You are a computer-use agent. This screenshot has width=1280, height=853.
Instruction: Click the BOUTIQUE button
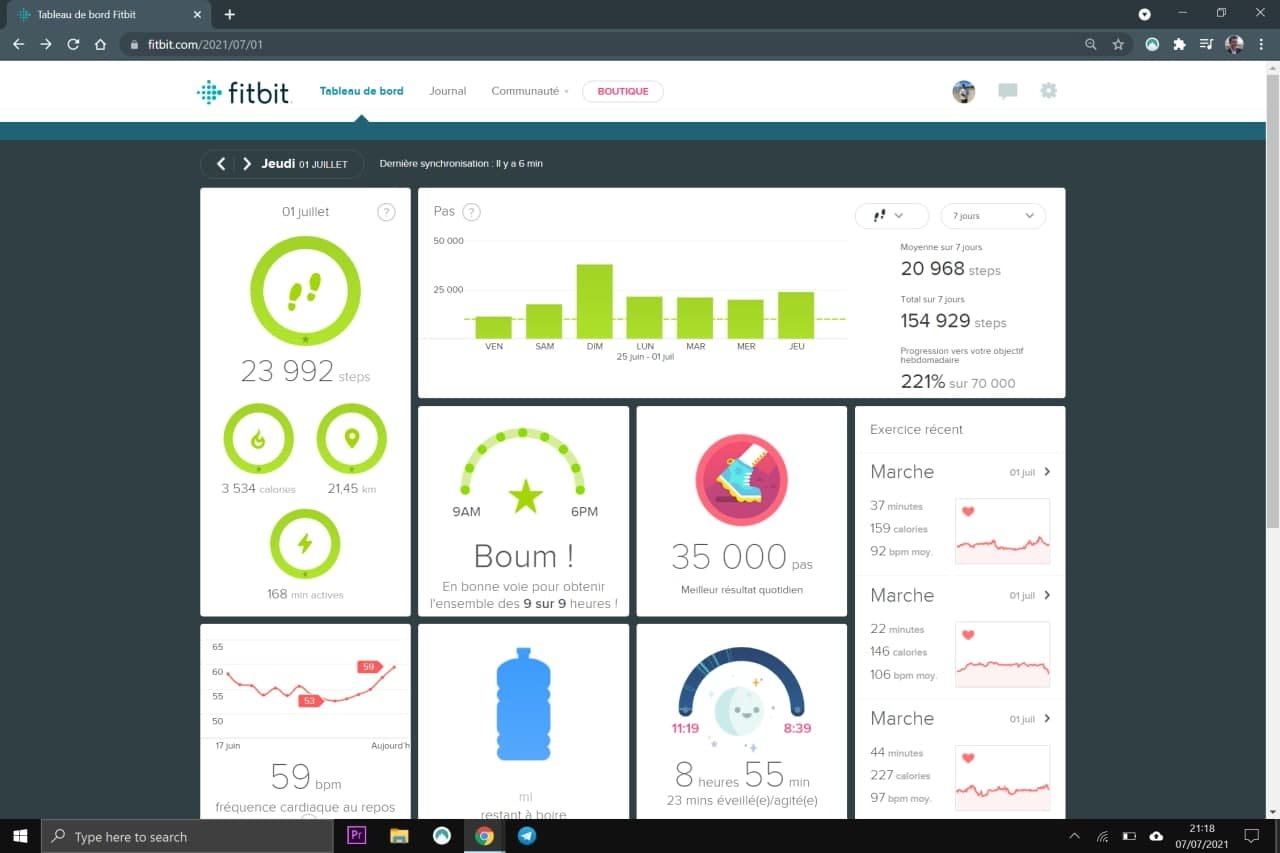(623, 91)
